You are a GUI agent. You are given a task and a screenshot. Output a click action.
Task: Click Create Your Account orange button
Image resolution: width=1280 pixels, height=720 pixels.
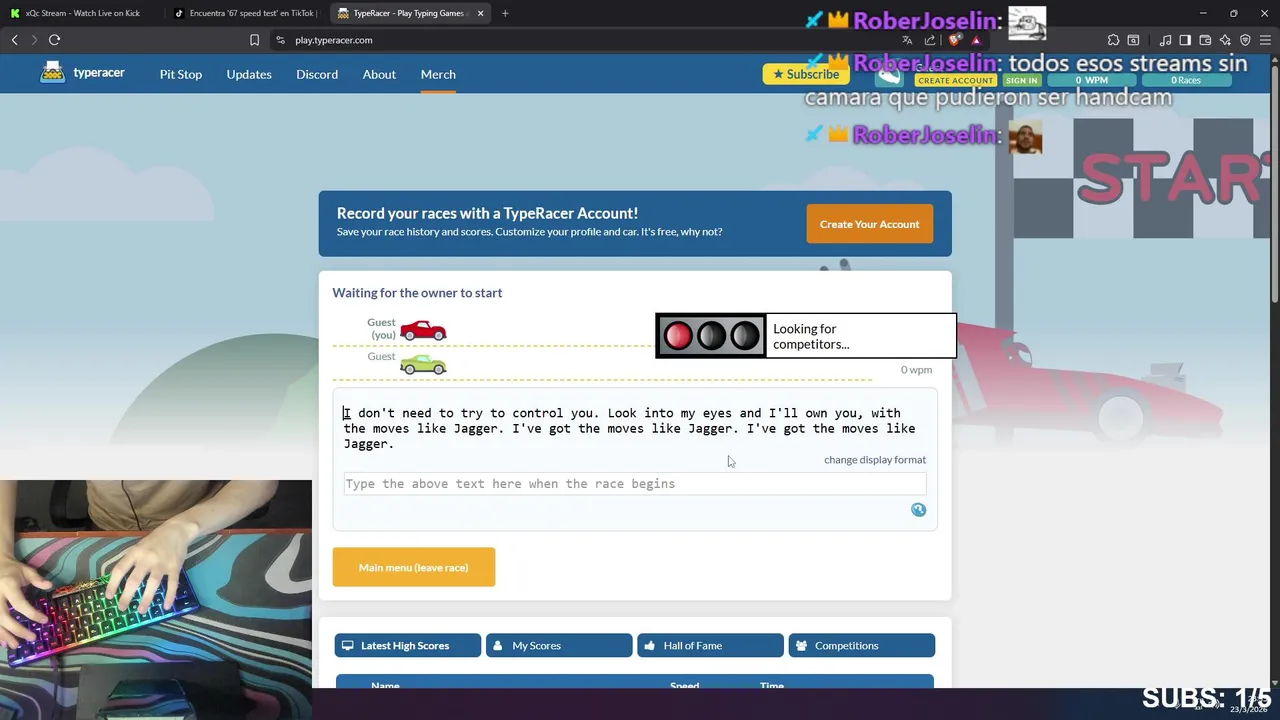pyautogui.click(x=870, y=224)
